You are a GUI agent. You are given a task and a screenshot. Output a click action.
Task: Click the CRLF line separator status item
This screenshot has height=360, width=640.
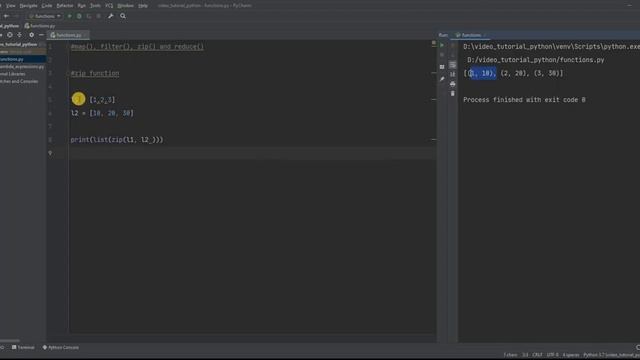[538, 355]
